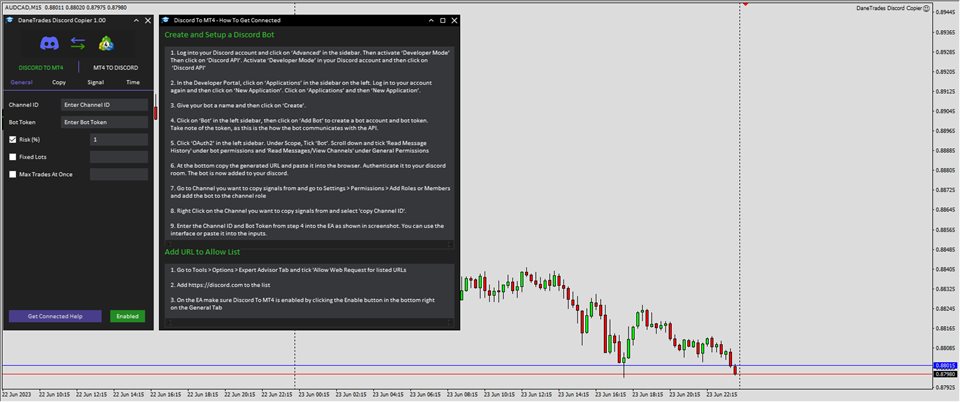Untick the Risk (%) checkbox
The height and width of the screenshot is (402, 960).
pyautogui.click(x=13, y=140)
